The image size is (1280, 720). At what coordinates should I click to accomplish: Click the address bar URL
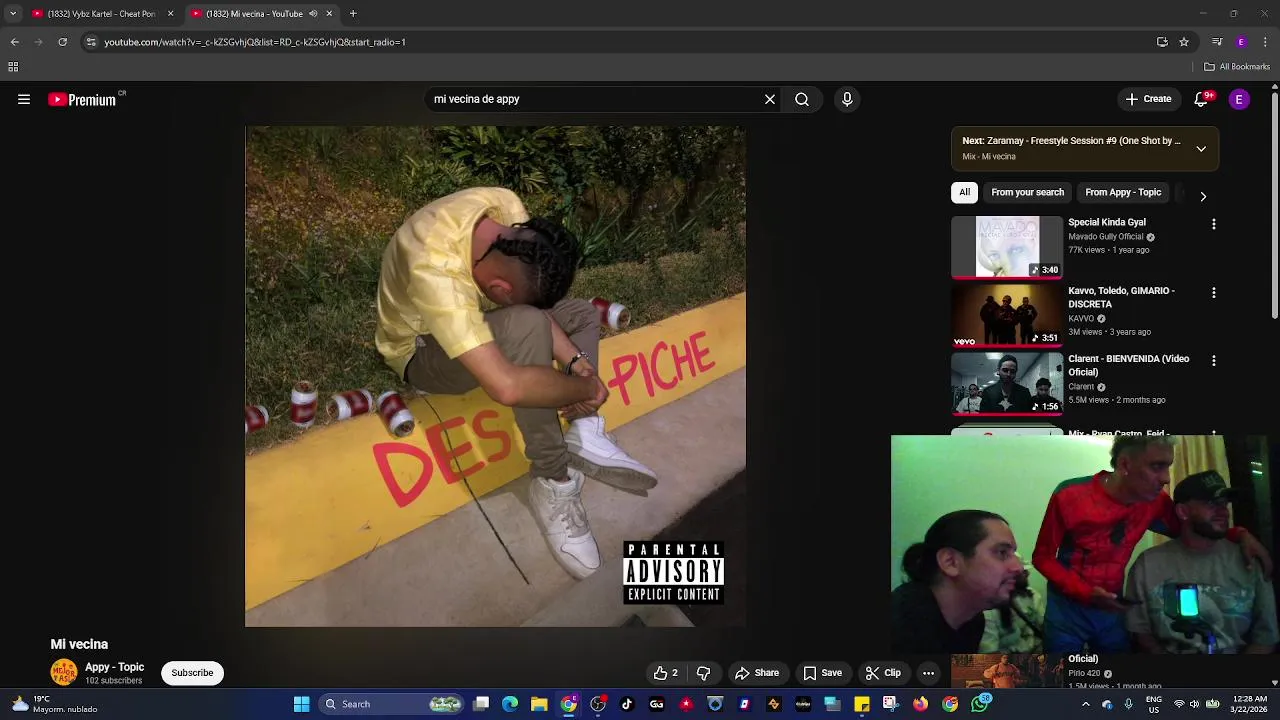pyautogui.click(x=254, y=42)
